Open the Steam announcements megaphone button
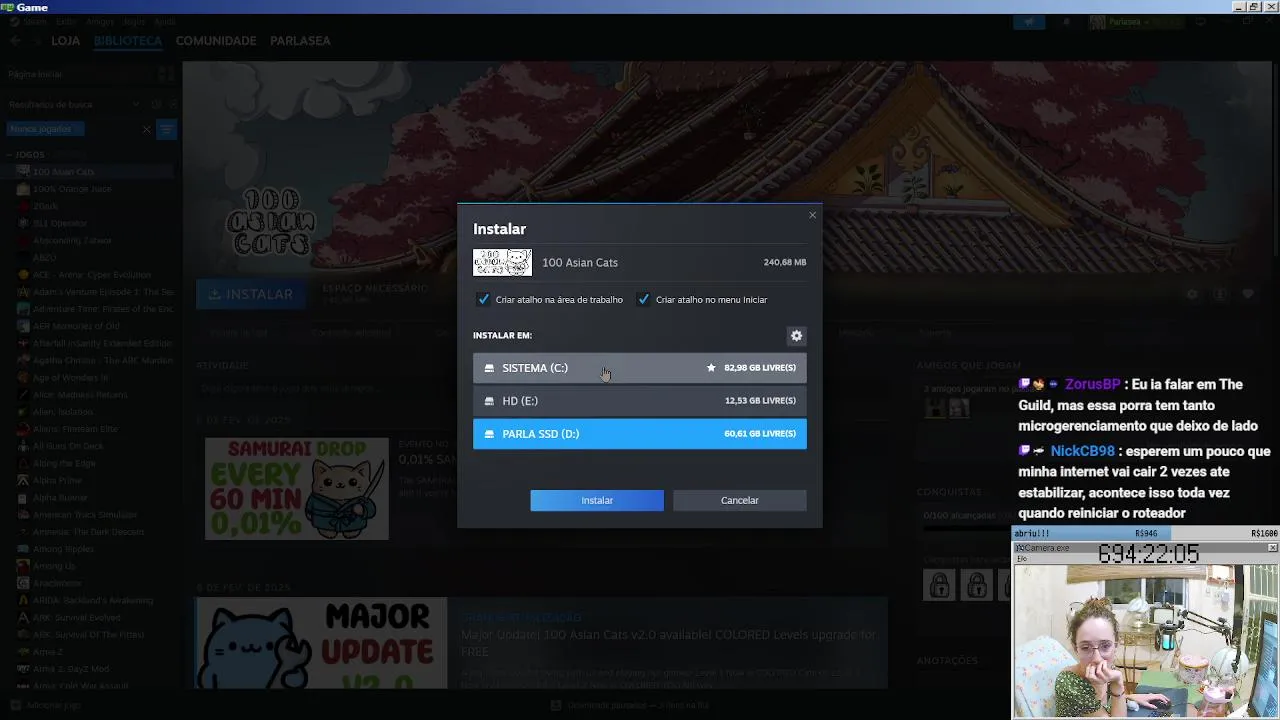Viewport: 1280px width, 720px height. click(x=1029, y=21)
